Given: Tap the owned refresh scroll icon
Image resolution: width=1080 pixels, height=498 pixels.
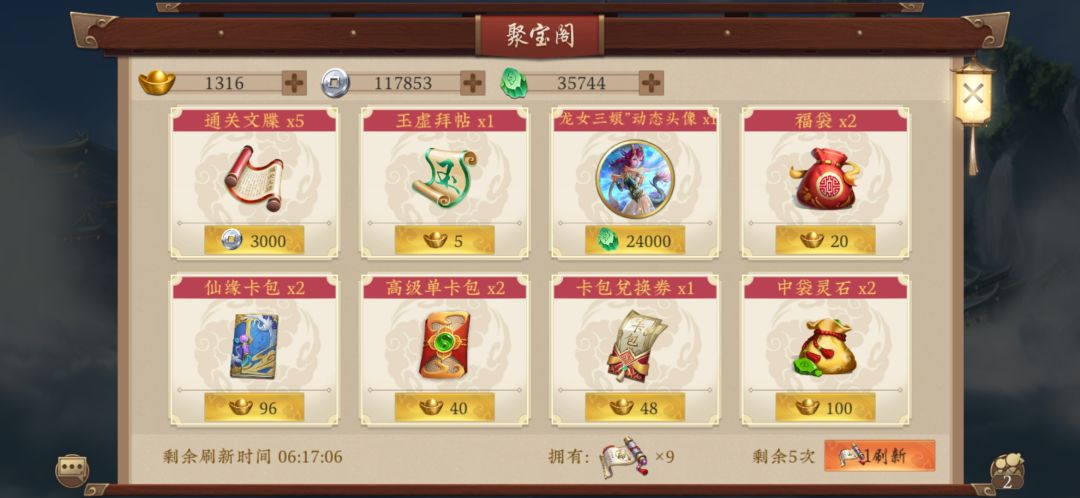Looking at the screenshot, I should 625,457.
